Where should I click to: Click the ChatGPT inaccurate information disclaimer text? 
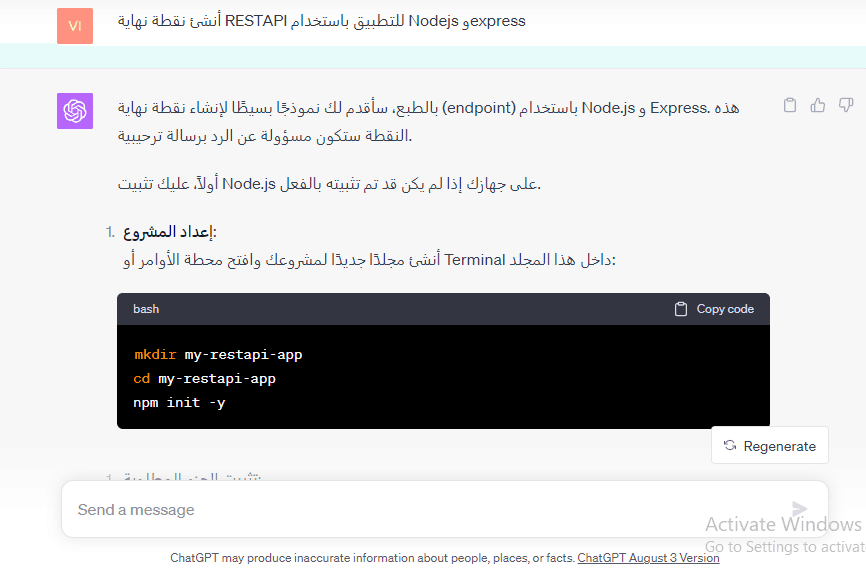click(373, 558)
